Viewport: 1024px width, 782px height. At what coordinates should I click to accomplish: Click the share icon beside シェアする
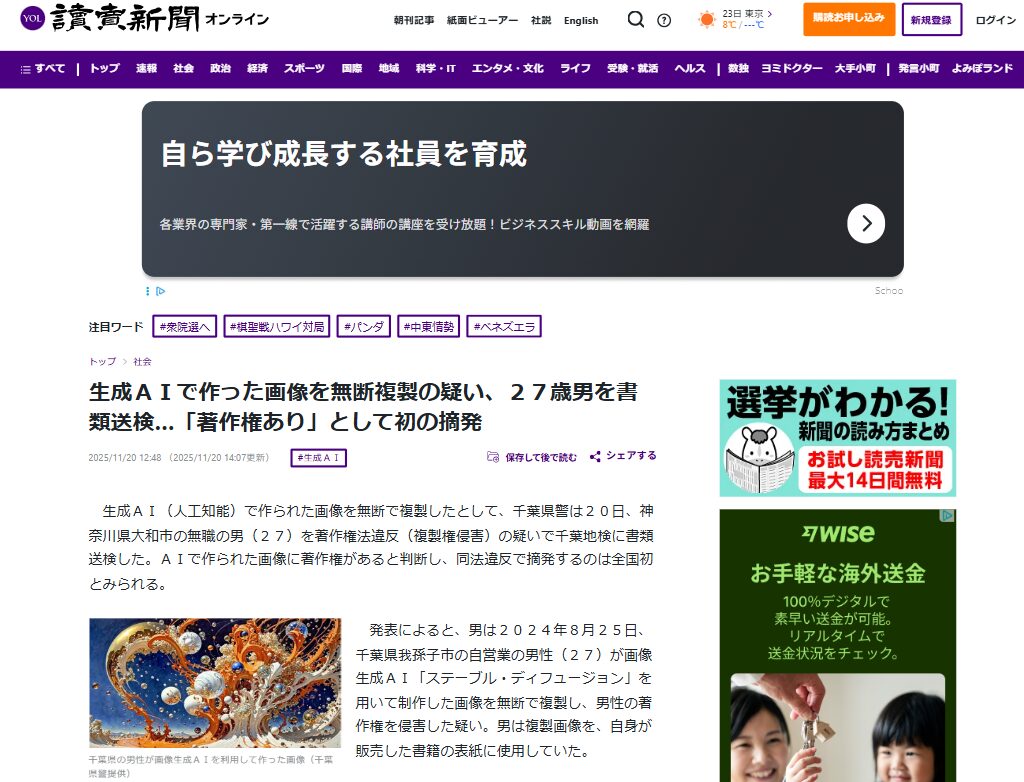(595, 457)
